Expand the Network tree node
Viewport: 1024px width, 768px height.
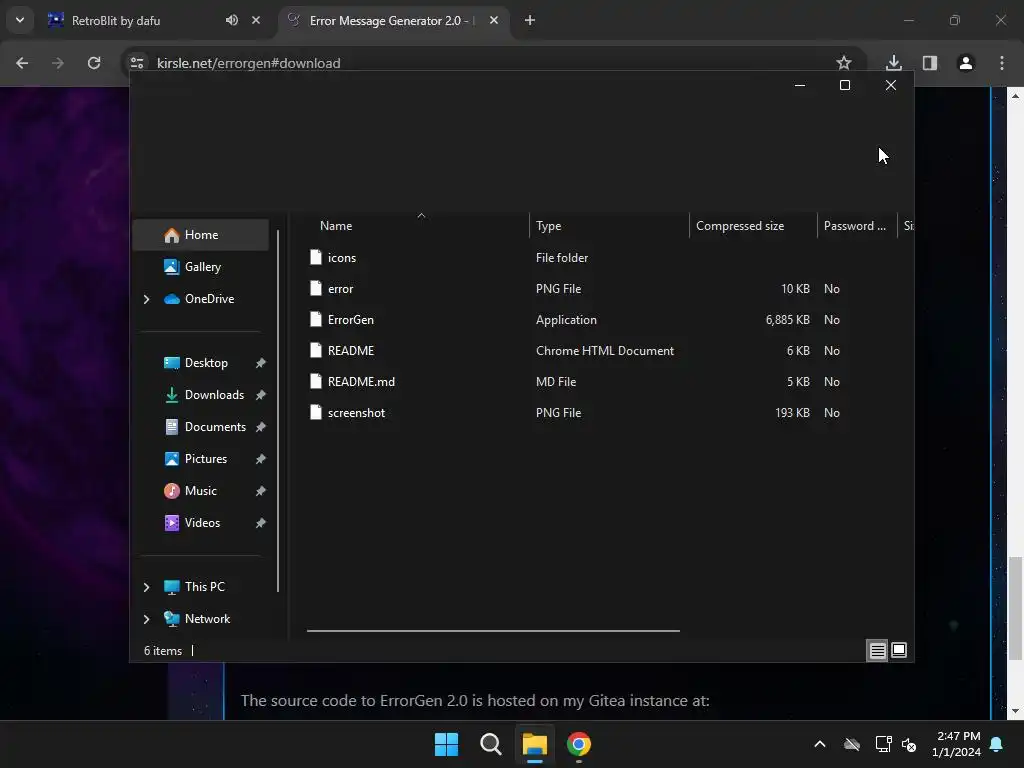146,619
